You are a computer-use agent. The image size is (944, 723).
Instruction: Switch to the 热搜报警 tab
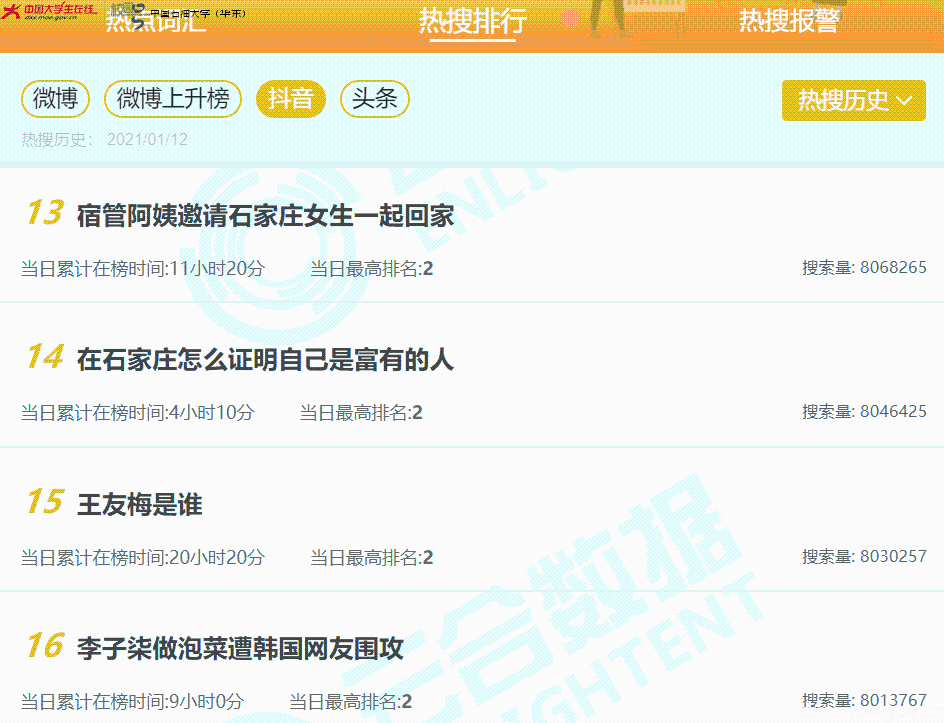[x=788, y=20]
